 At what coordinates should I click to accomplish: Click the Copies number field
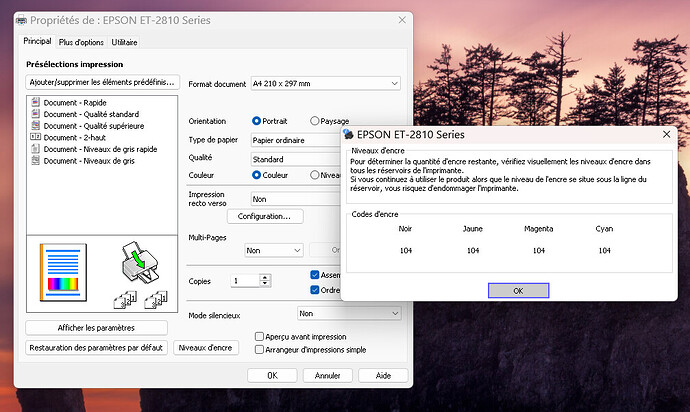pyautogui.click(x=245, y=280)
